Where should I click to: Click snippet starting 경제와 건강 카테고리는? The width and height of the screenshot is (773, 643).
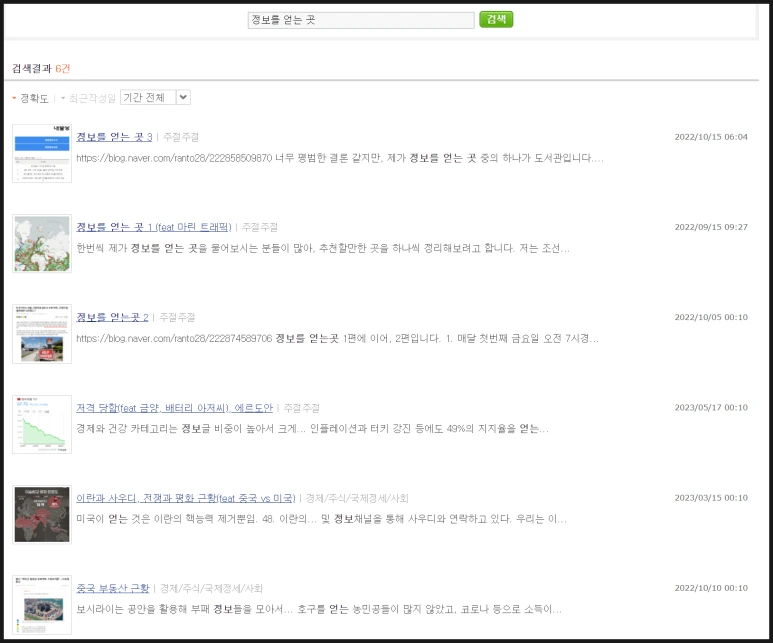tap(312, 429)
